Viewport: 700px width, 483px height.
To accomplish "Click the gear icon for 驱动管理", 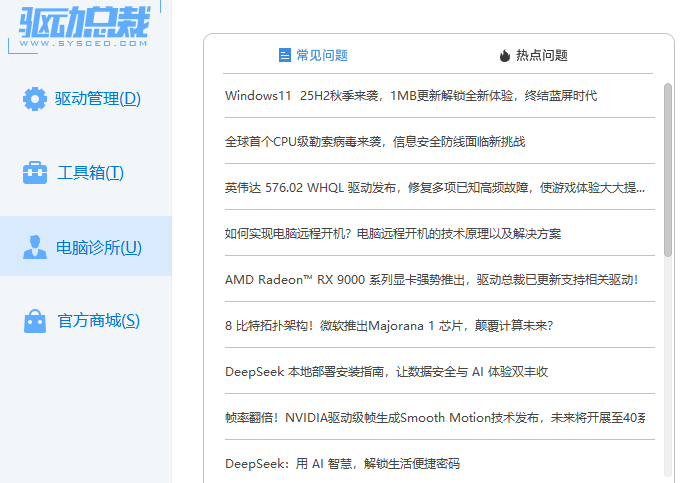I will [35, 99].
